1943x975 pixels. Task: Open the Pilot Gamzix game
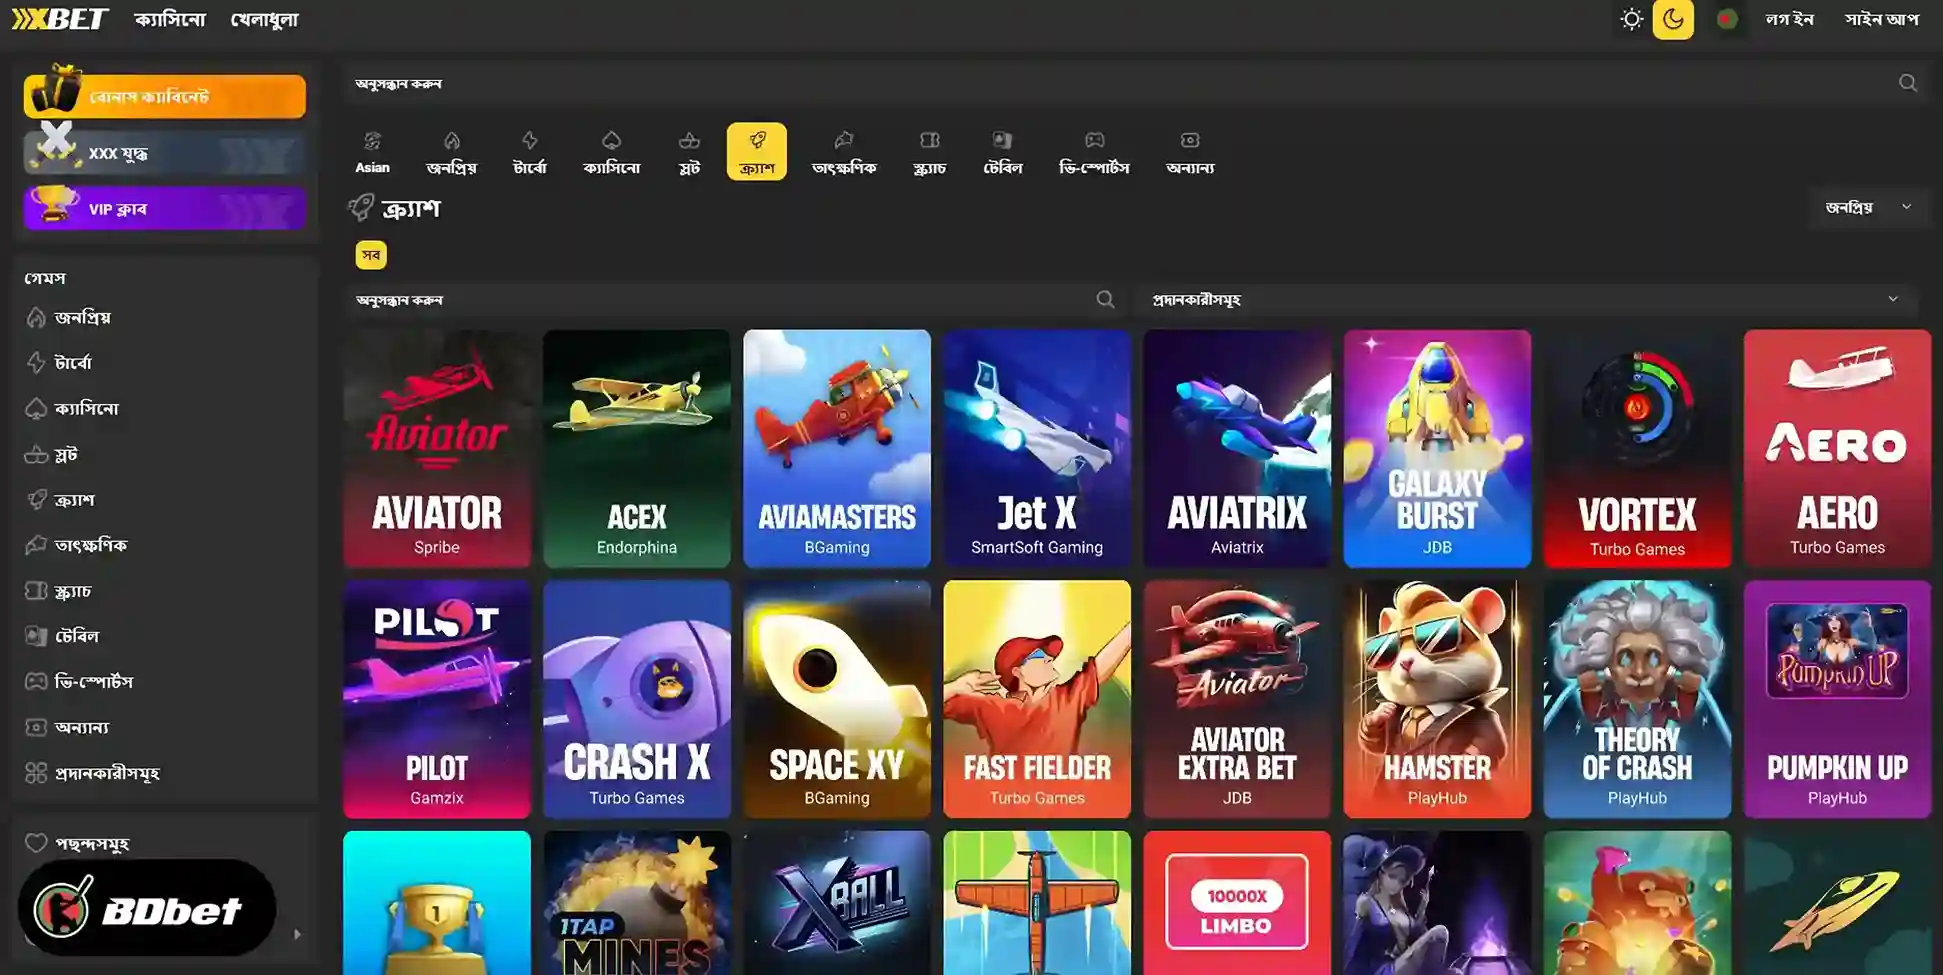pos(437,699)
